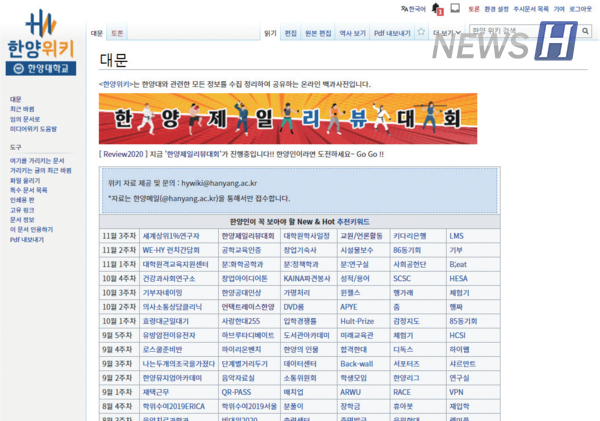Click the star watchlist icon
The image size is (600, 421).
(421, 32)
